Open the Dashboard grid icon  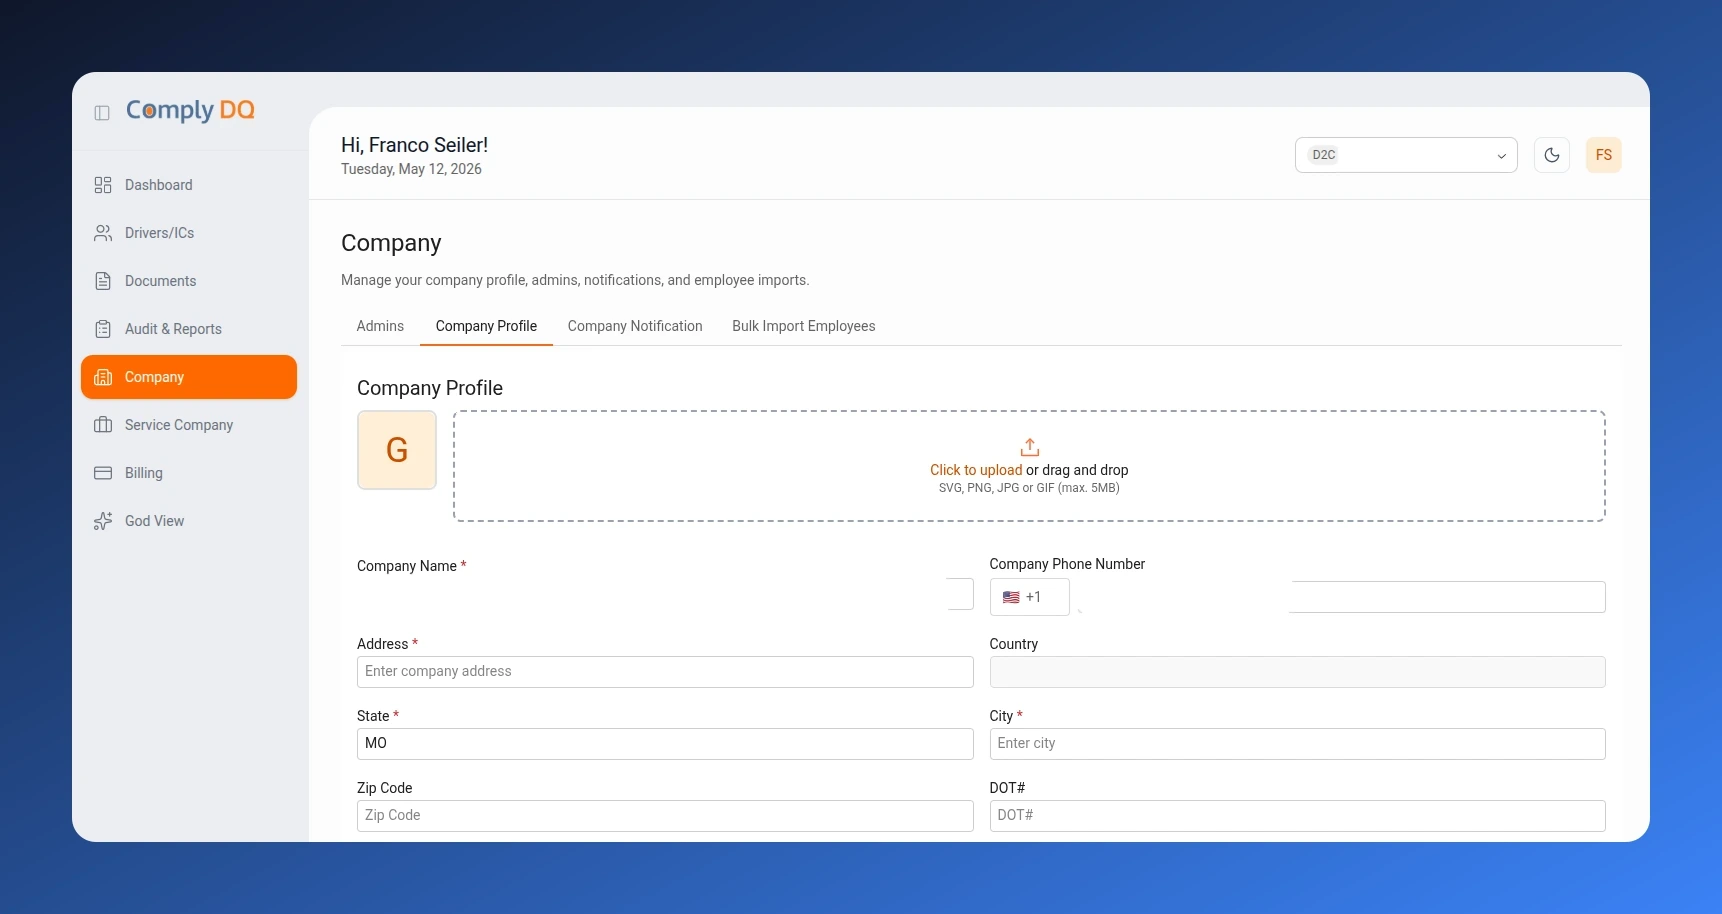tap(103, 185)
